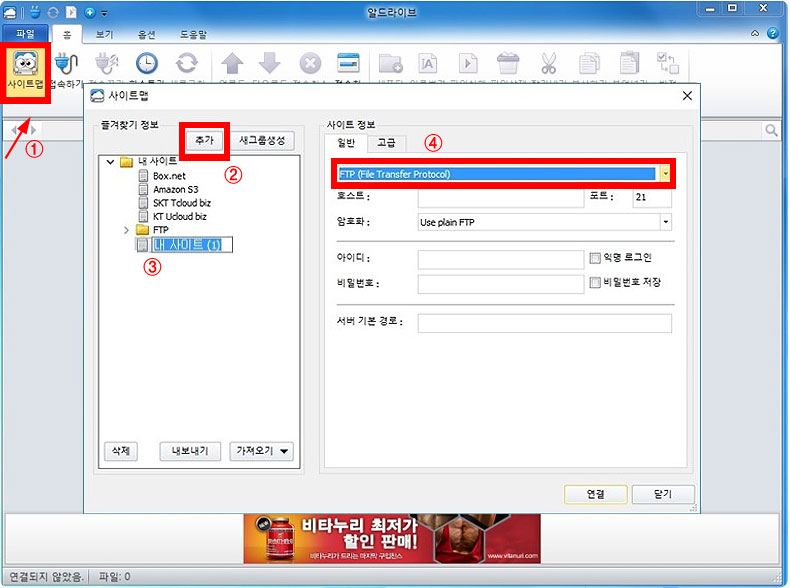The width and height of the screenshot is (790, 588).
Task: Close the 사이트맵 dialog with X
Action: pyautogui.click(x=687, y=96)
